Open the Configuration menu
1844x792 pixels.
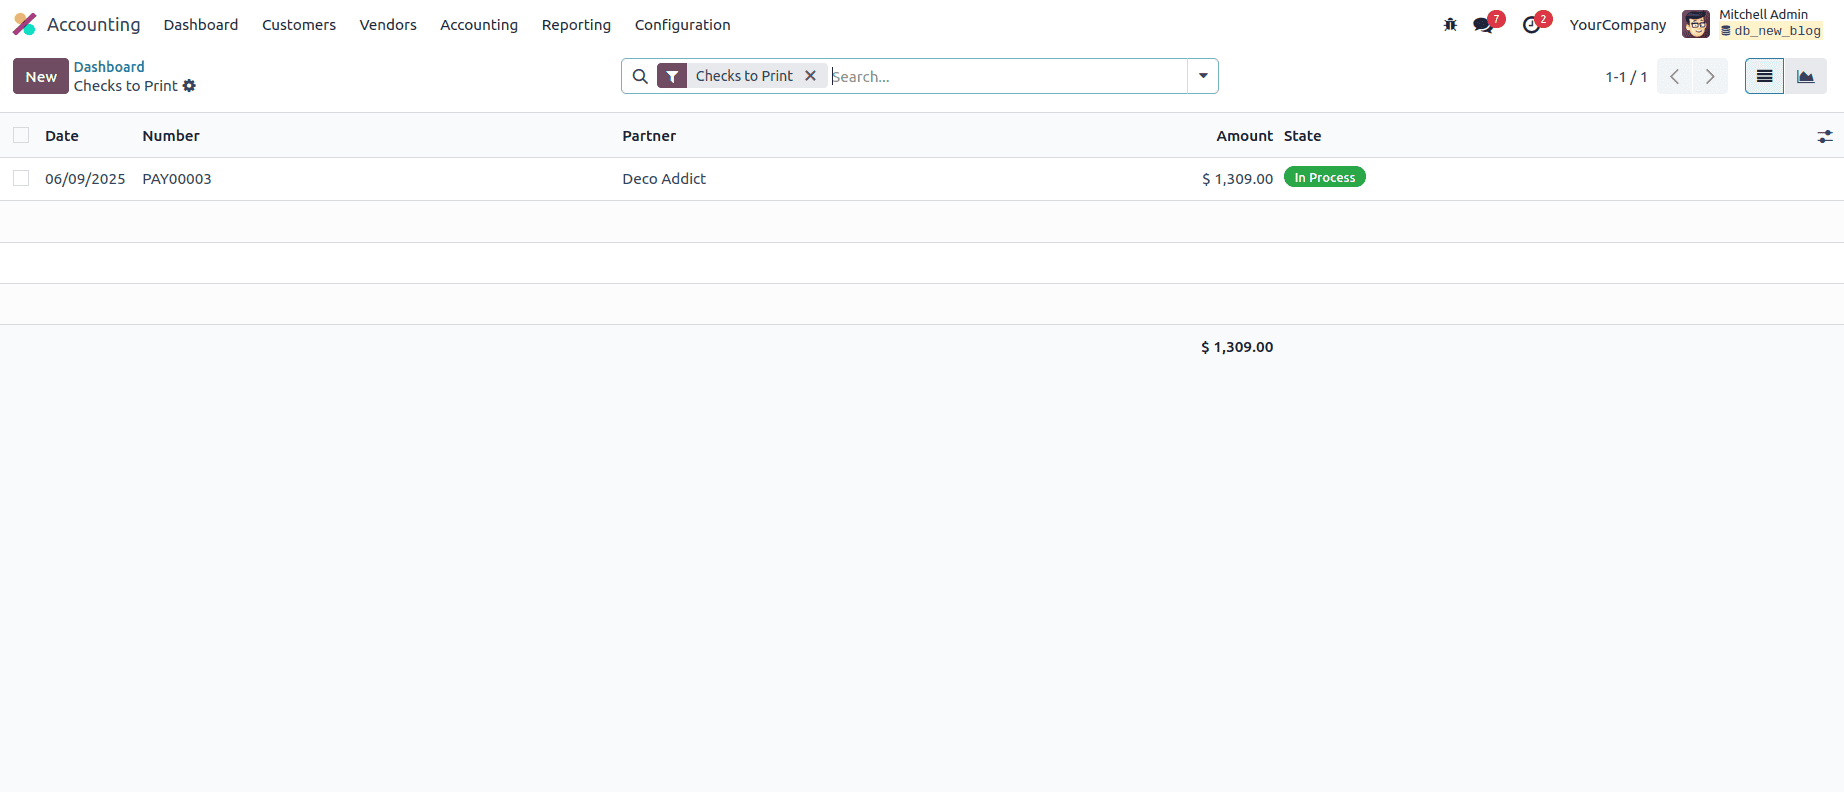[x=682, y=24]
